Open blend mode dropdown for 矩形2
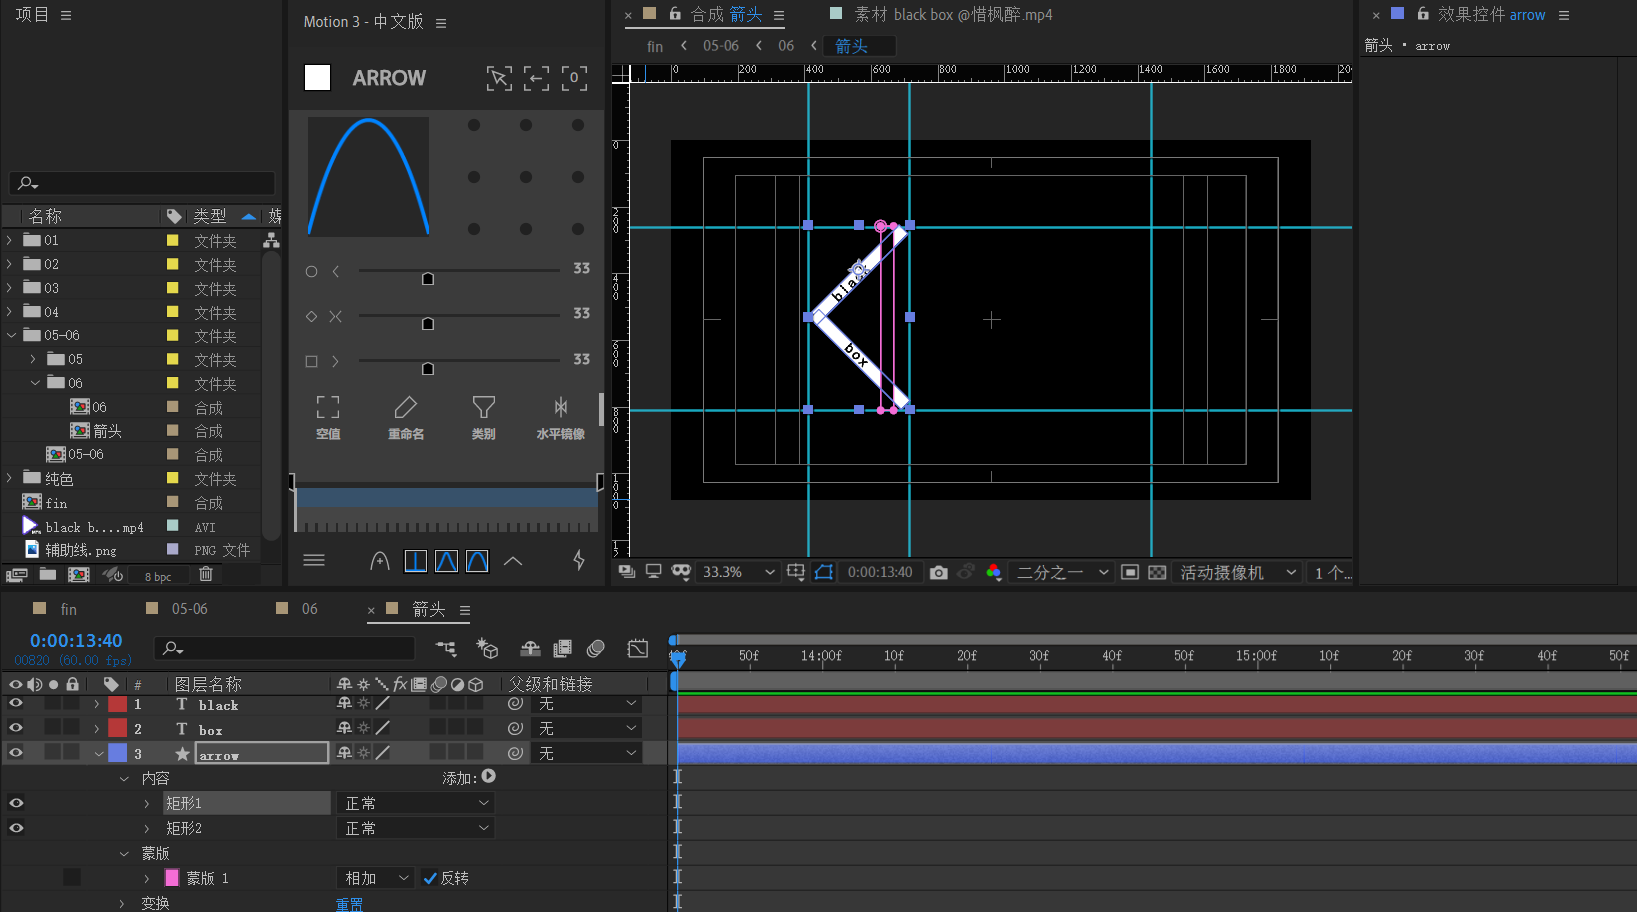 coord(416,828)
